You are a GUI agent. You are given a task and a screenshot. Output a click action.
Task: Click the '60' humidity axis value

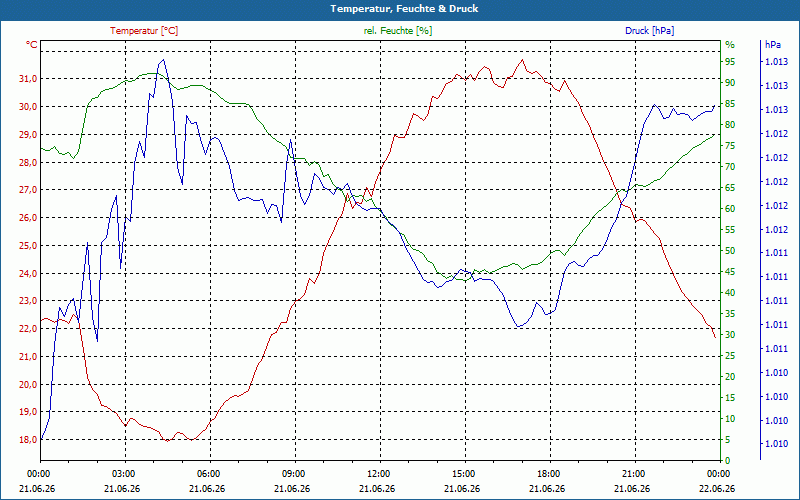click(730, 209)
